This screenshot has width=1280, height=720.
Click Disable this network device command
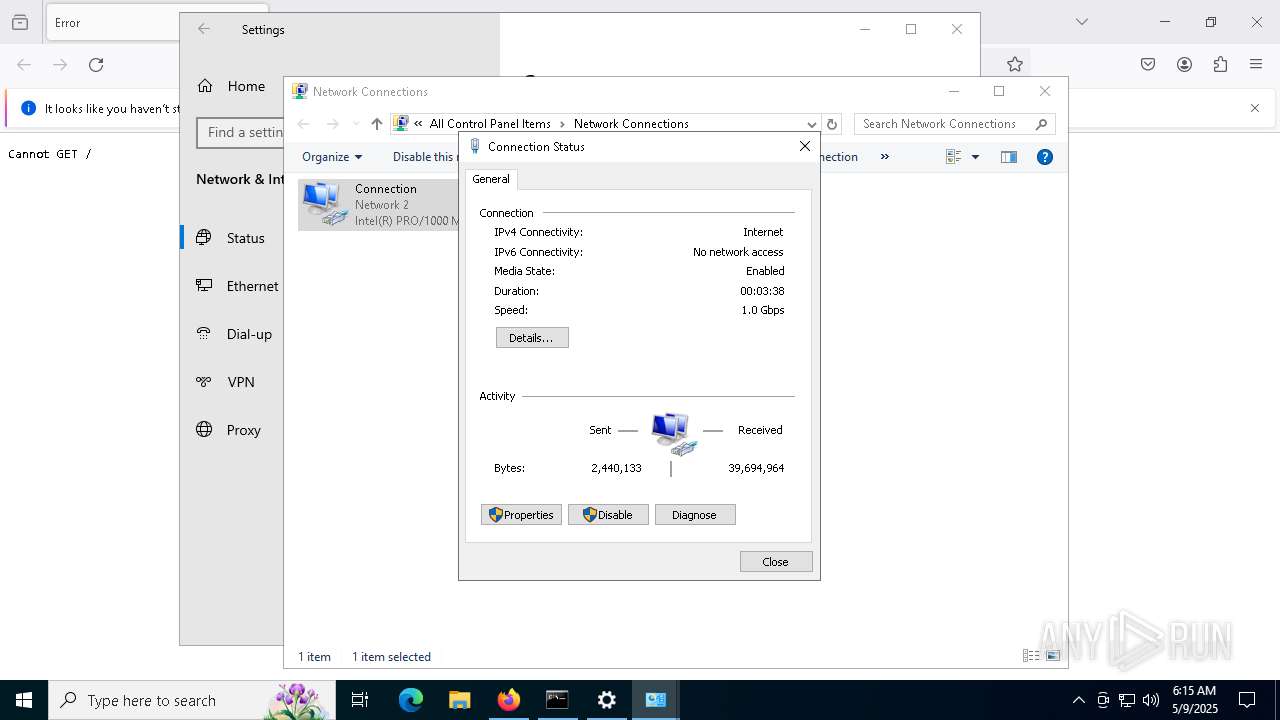pyautogui.click(x=424, y=157)
